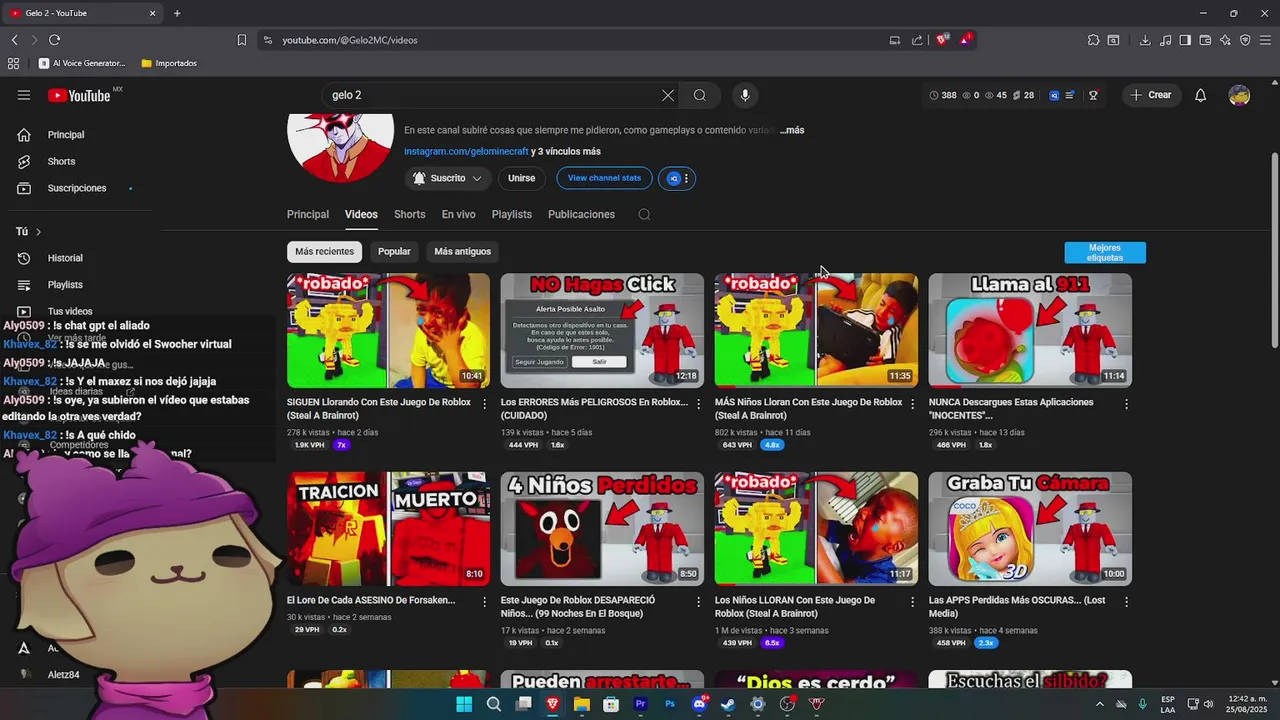Start voice search with microphone
1280x720 pixels.
click(744, 95)
